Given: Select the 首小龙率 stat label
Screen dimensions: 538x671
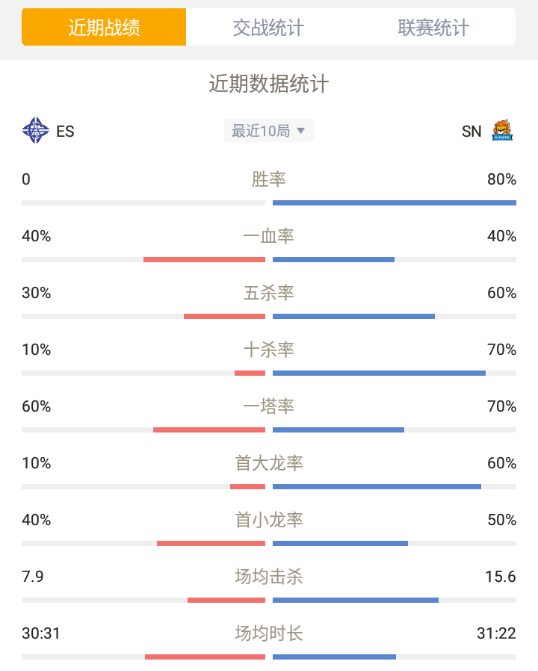Looking at the screenshot, I should [269, 520].
